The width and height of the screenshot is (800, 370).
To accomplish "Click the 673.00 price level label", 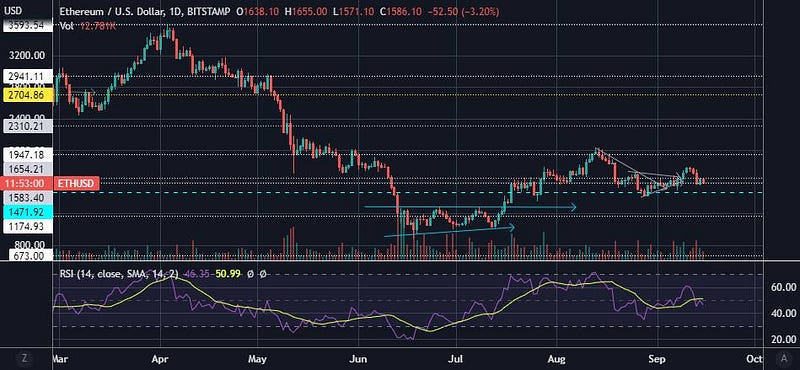I will coord(28,256).
